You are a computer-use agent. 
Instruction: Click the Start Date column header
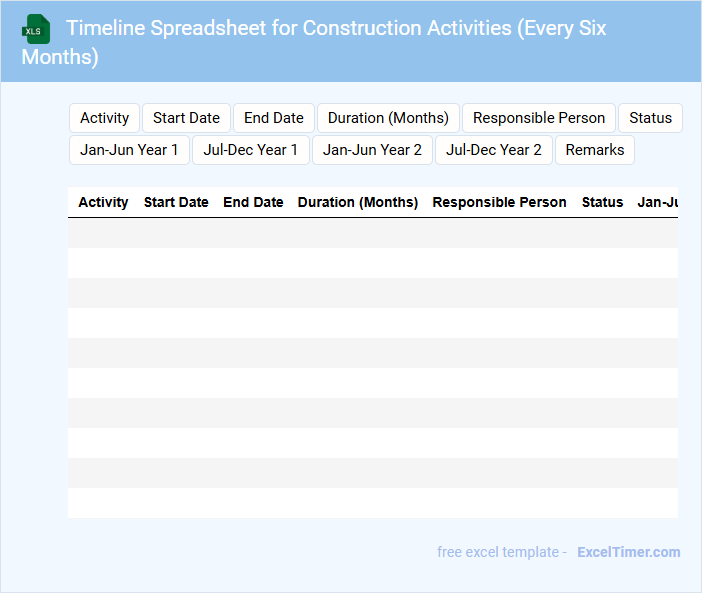pos(176,202)
